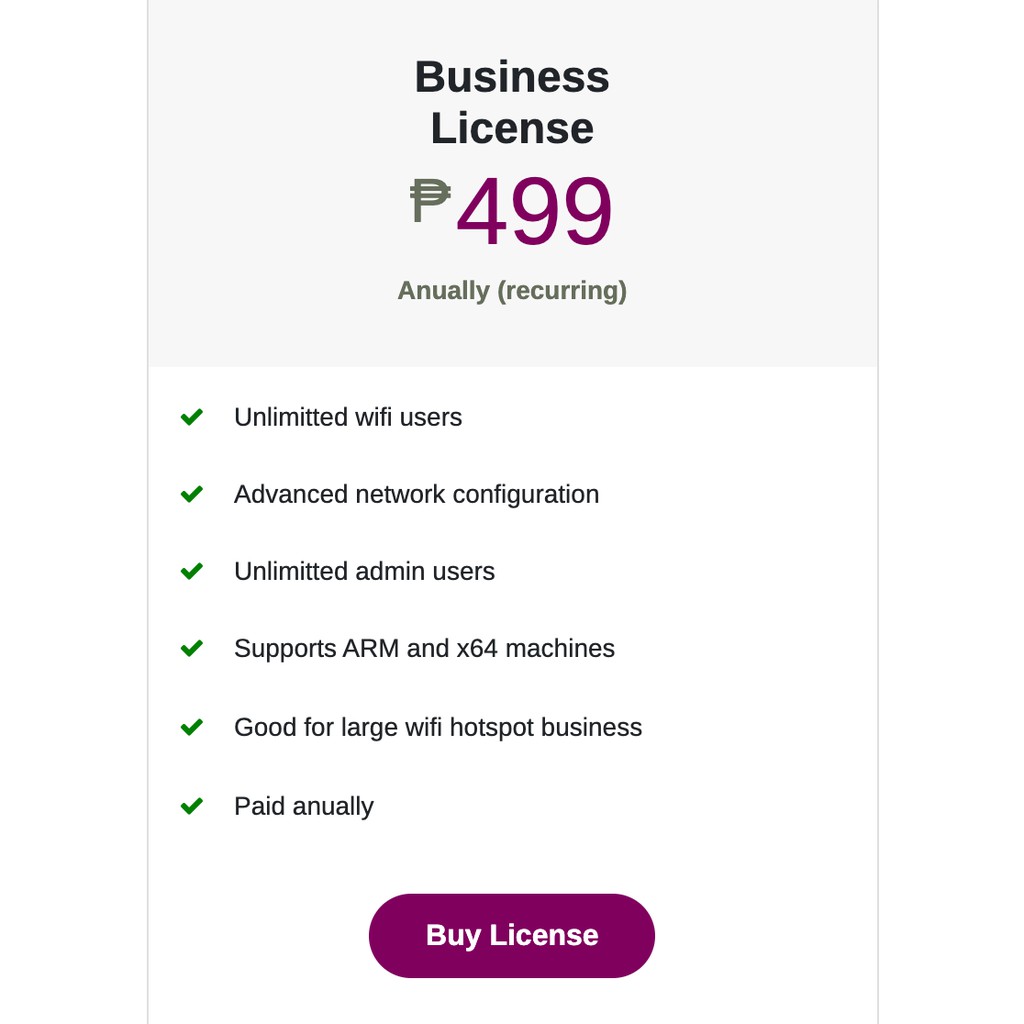The width and height of the screenshot is (1024, 1024).
Task: Click the checkmark beside Unlimitted wifi users
Action: pyautogui.click(x=191, y=417)
